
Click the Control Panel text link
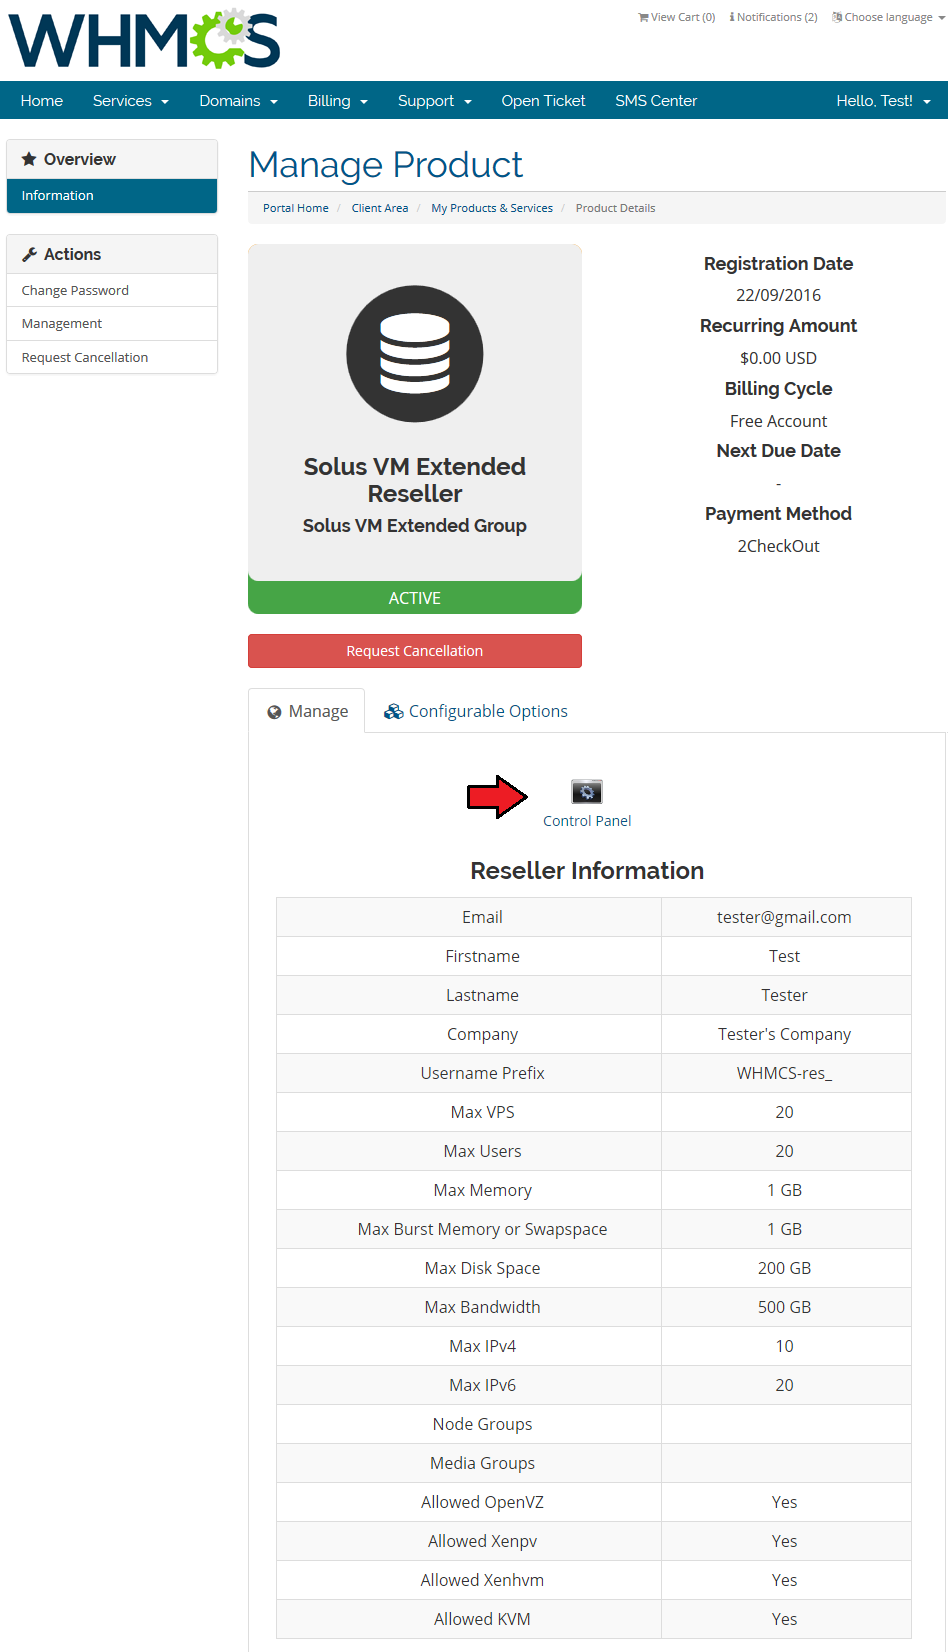pyautogui.click(x=587, y=821)
